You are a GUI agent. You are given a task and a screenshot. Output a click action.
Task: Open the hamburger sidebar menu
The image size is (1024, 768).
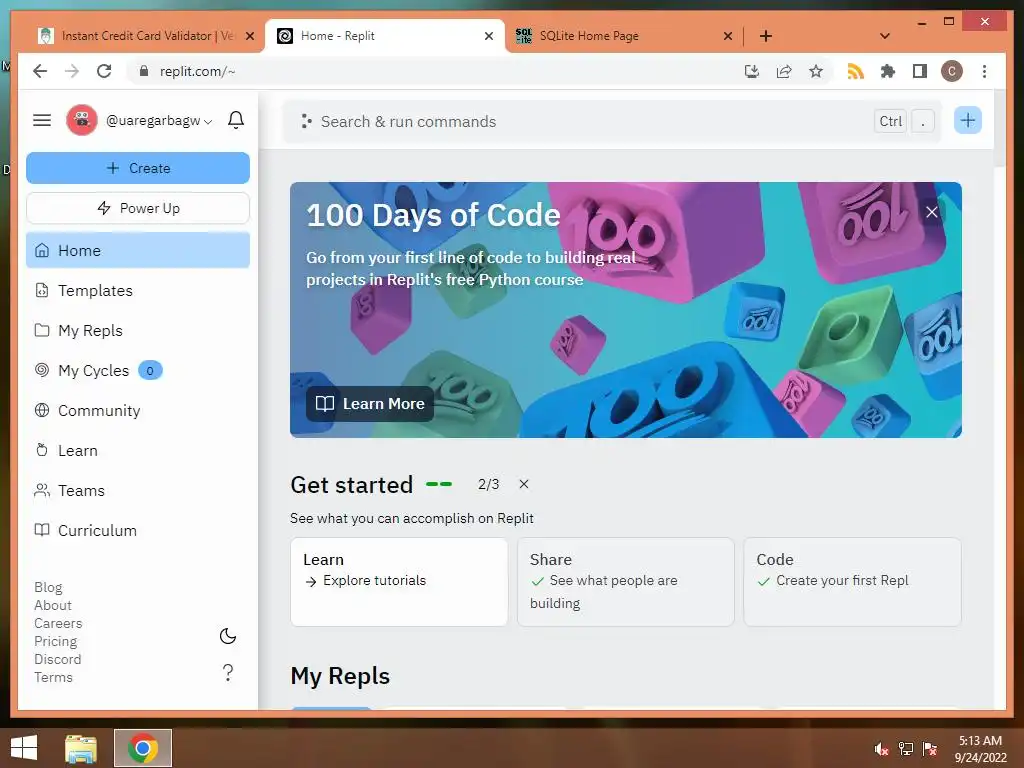click(x=42, y=120)
